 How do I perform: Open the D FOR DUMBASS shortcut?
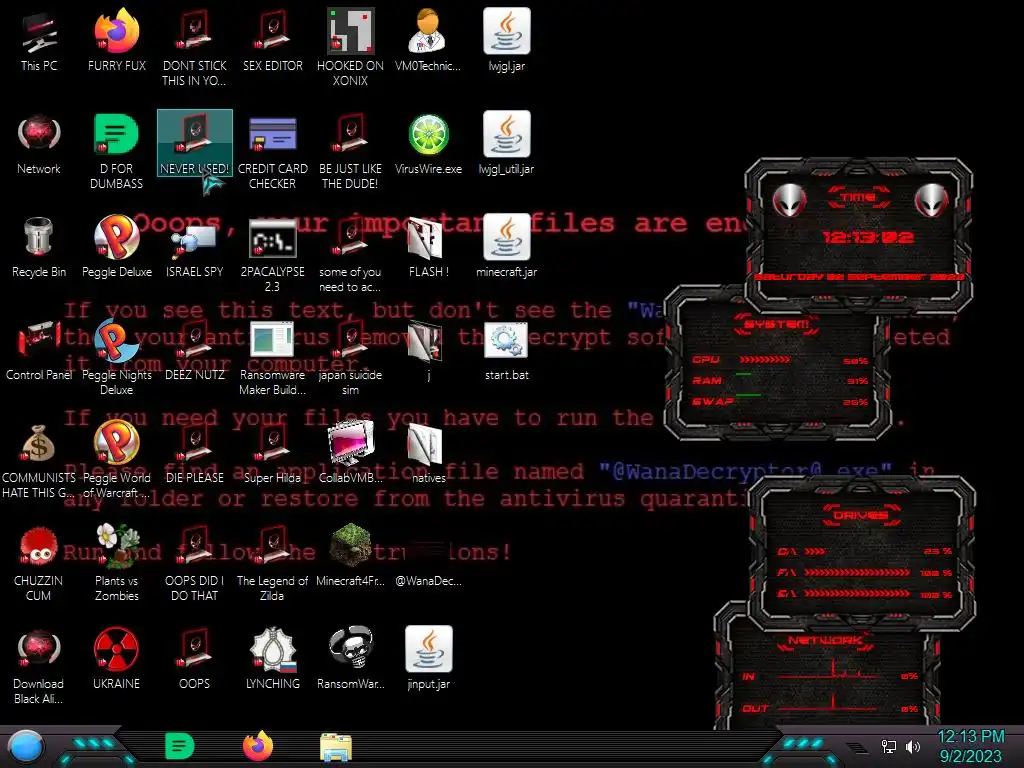pos(116,151)
